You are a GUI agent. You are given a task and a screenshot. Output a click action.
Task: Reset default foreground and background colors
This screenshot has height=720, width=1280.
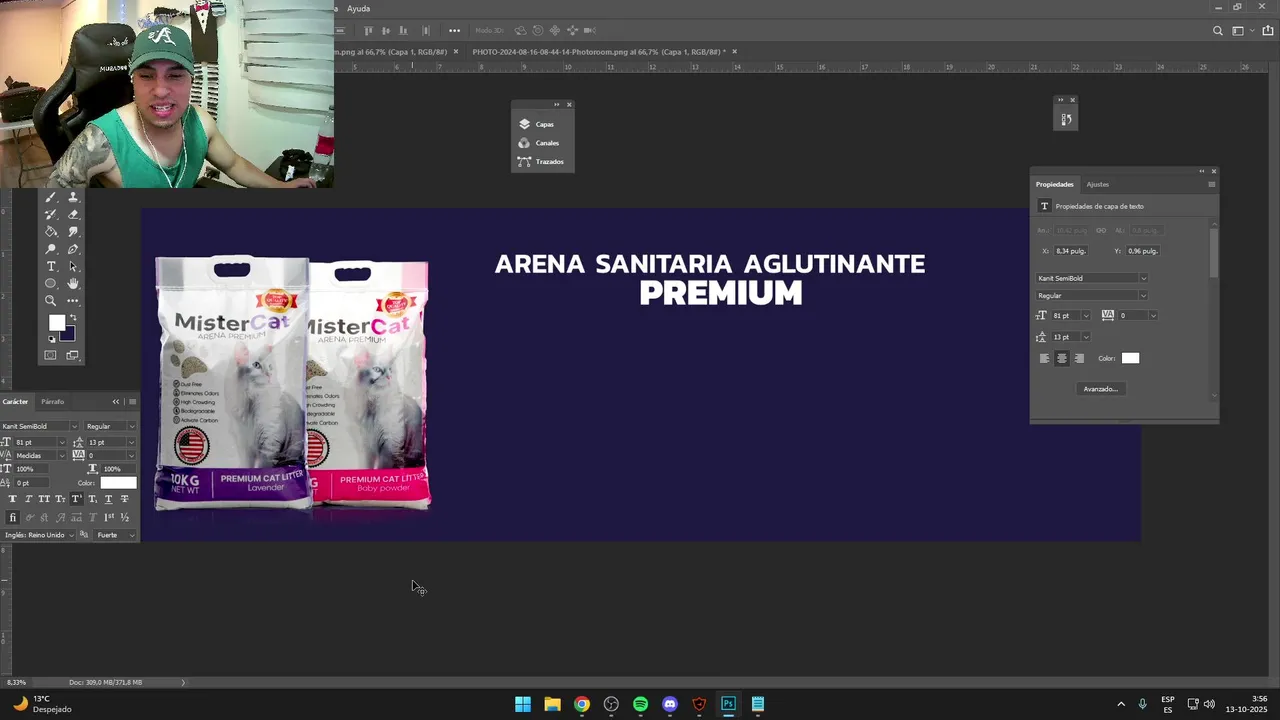pyautogui.click(x=52, y=339)
